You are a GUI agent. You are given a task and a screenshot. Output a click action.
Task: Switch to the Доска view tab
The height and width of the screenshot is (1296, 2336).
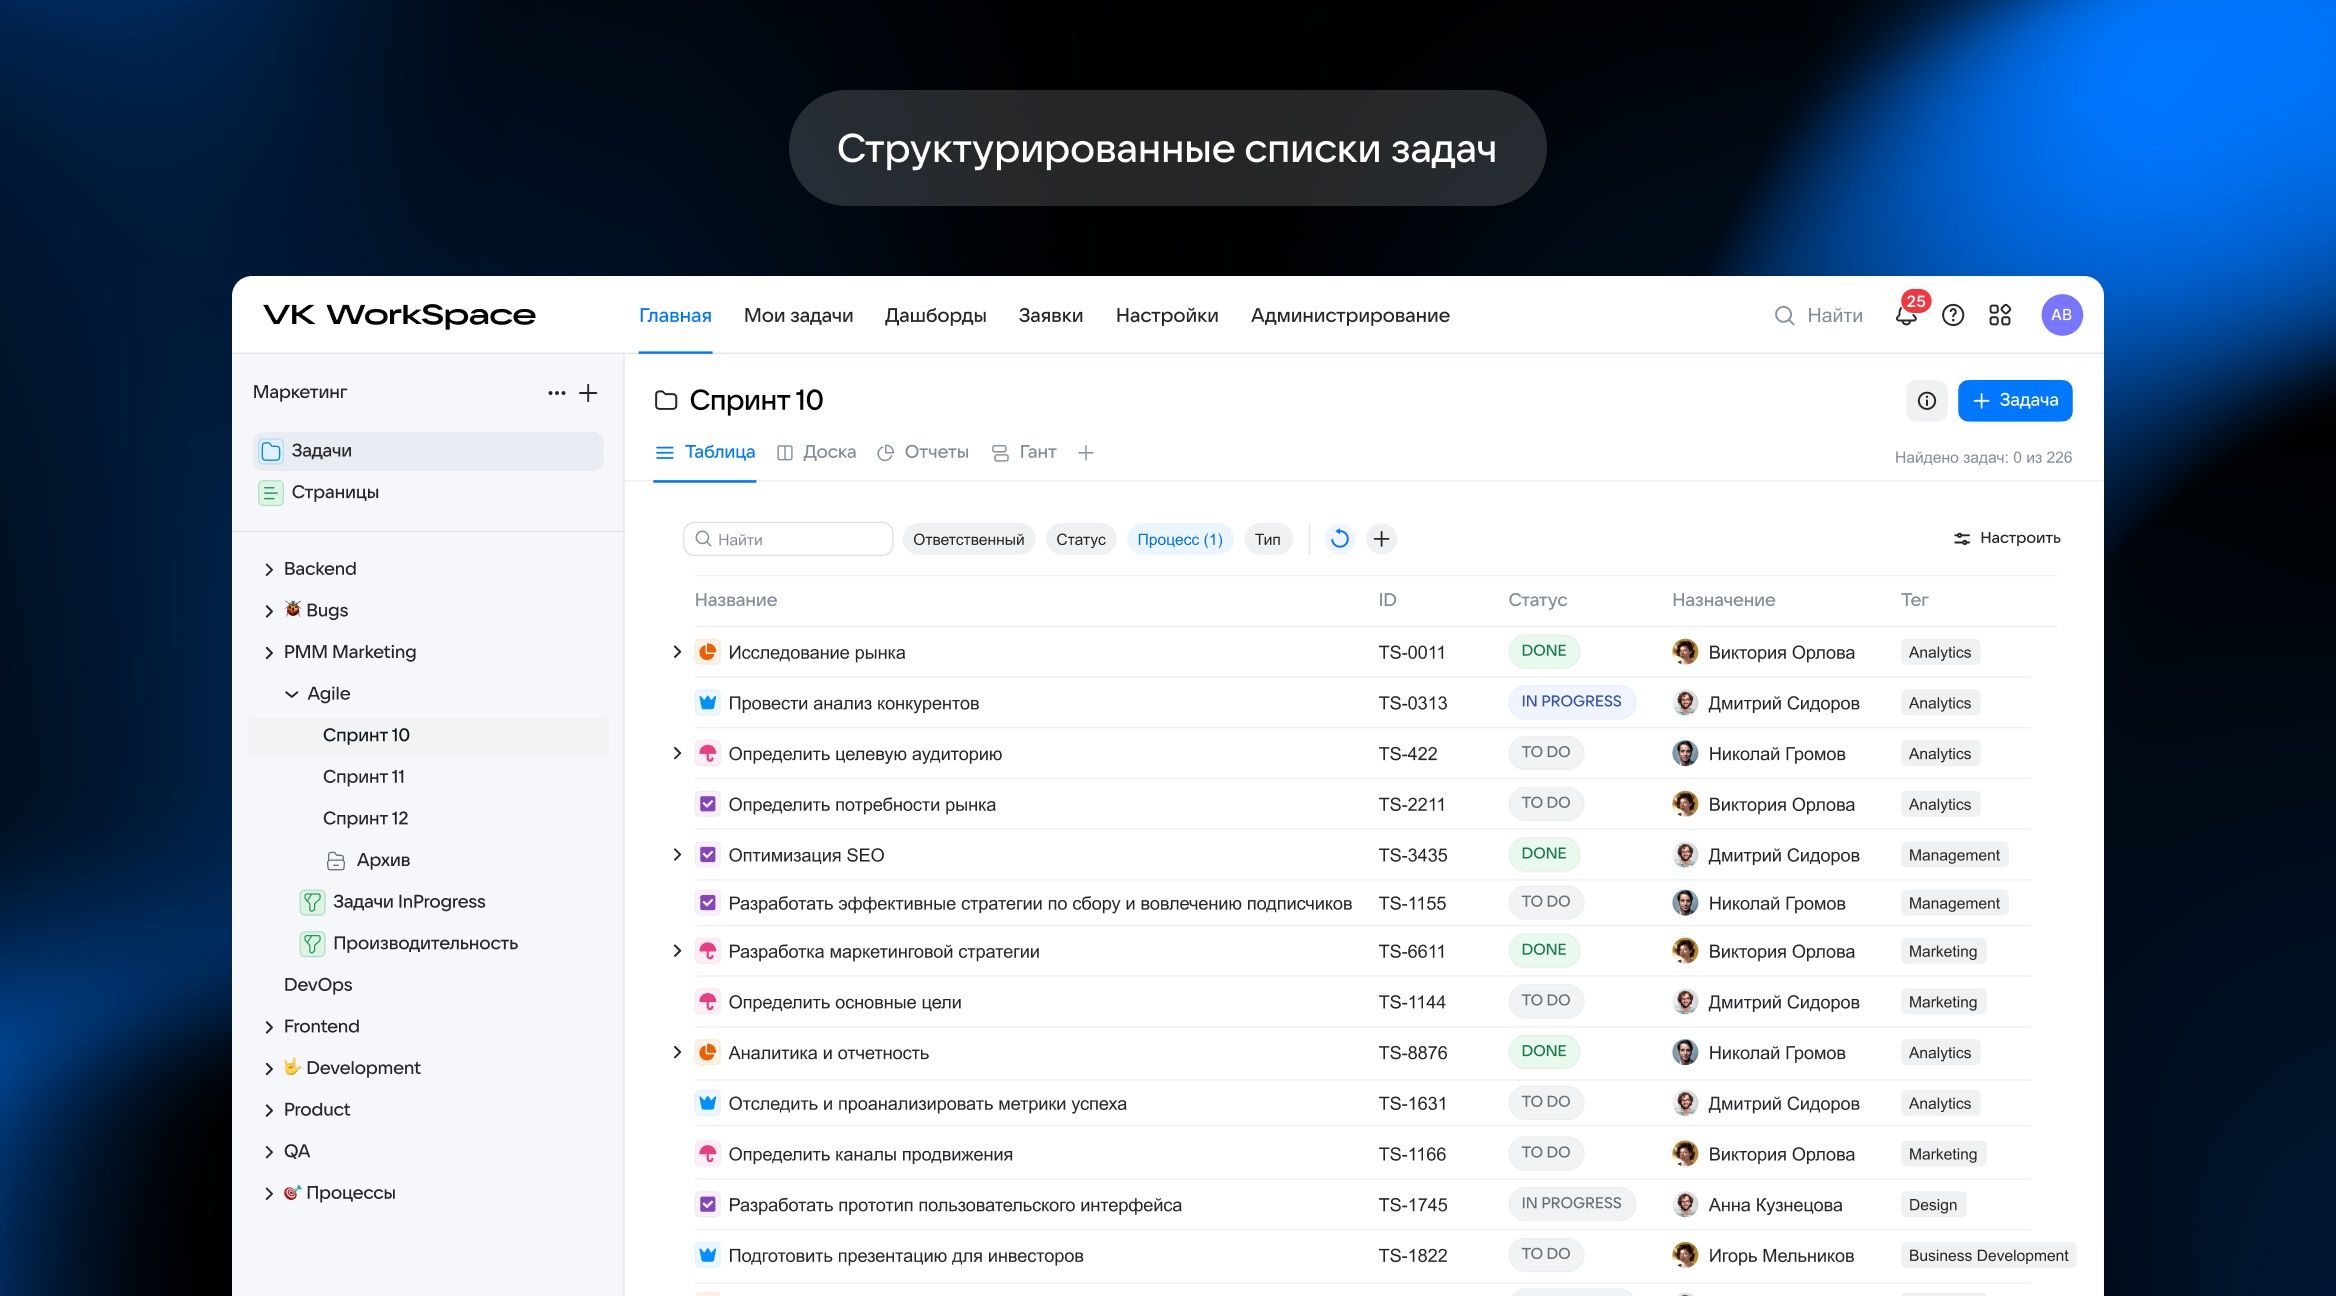(817, 453)
